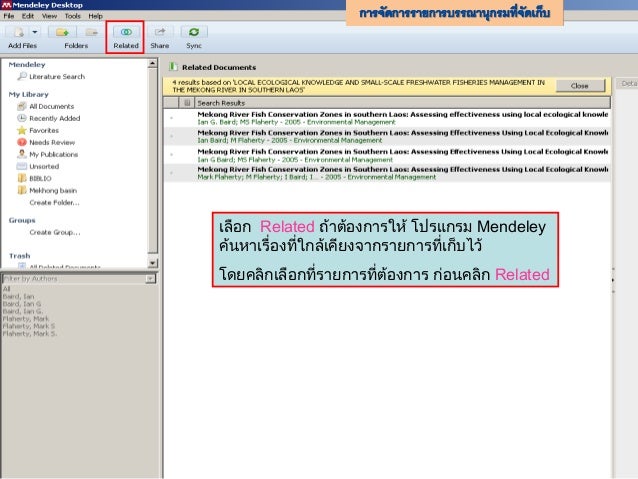Click the Sync toolbar icon

click(194, 32)
